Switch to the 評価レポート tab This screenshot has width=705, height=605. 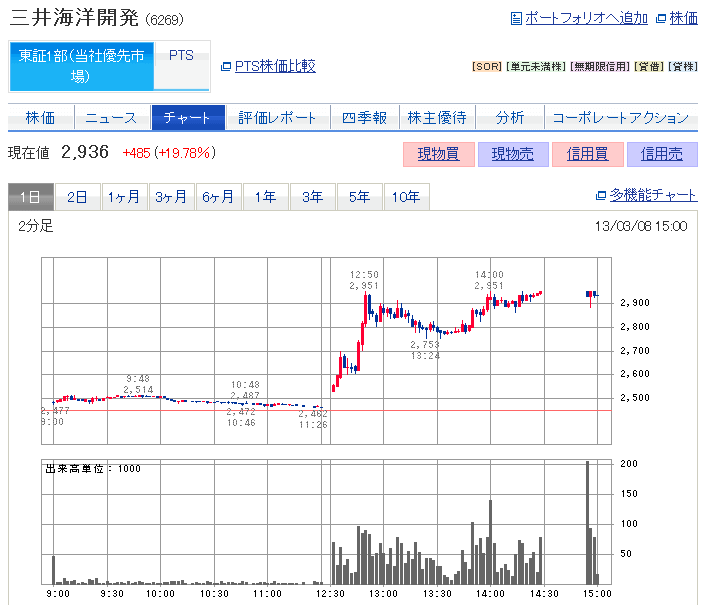277,118
